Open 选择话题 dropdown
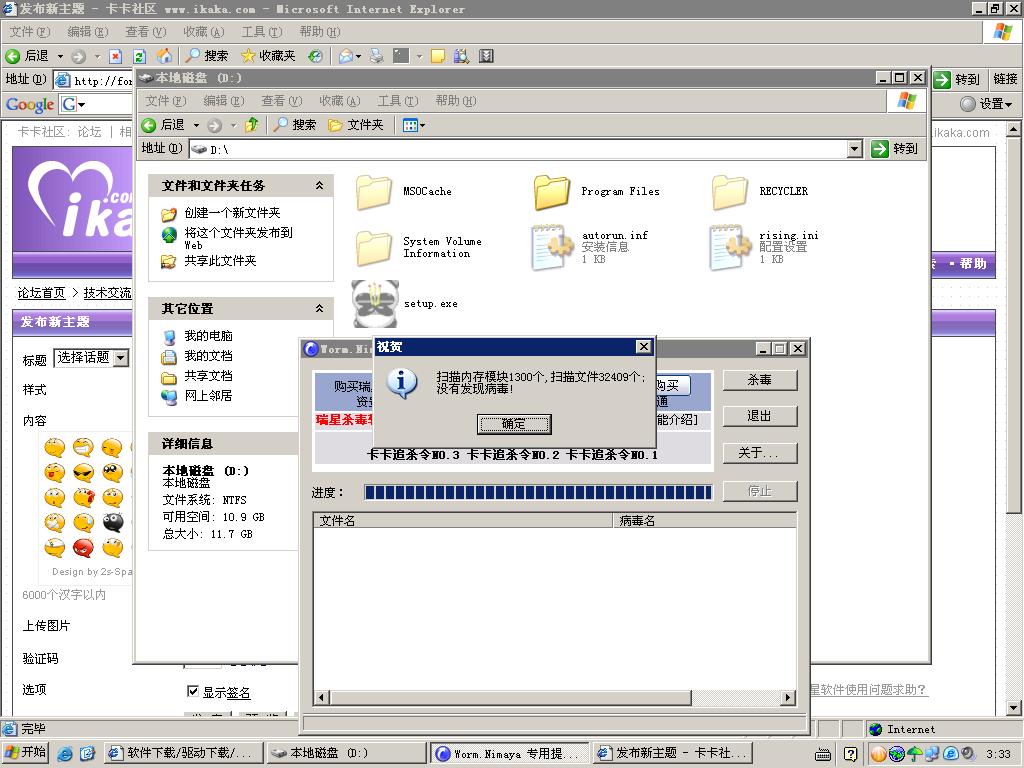Image resolution: width=1024 pixels, height=768 pixels. 121,358
